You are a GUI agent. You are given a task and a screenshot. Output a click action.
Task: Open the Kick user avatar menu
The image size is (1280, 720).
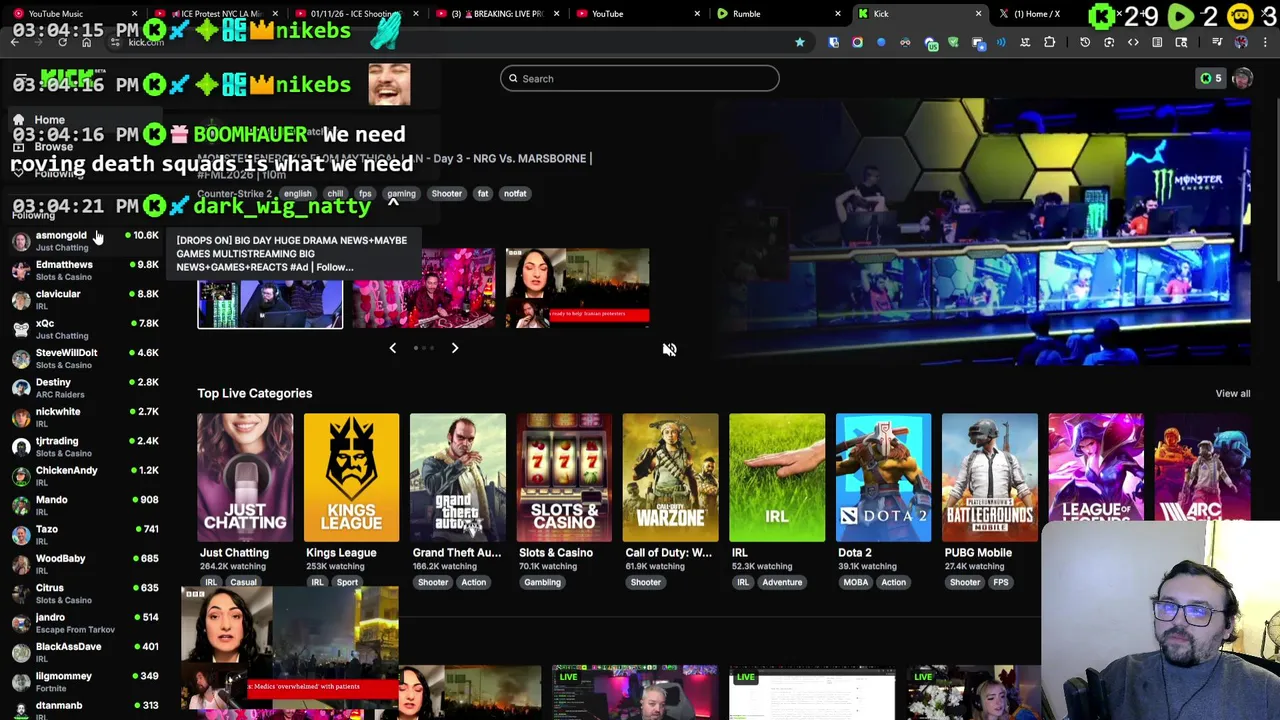click(1243, 78)
